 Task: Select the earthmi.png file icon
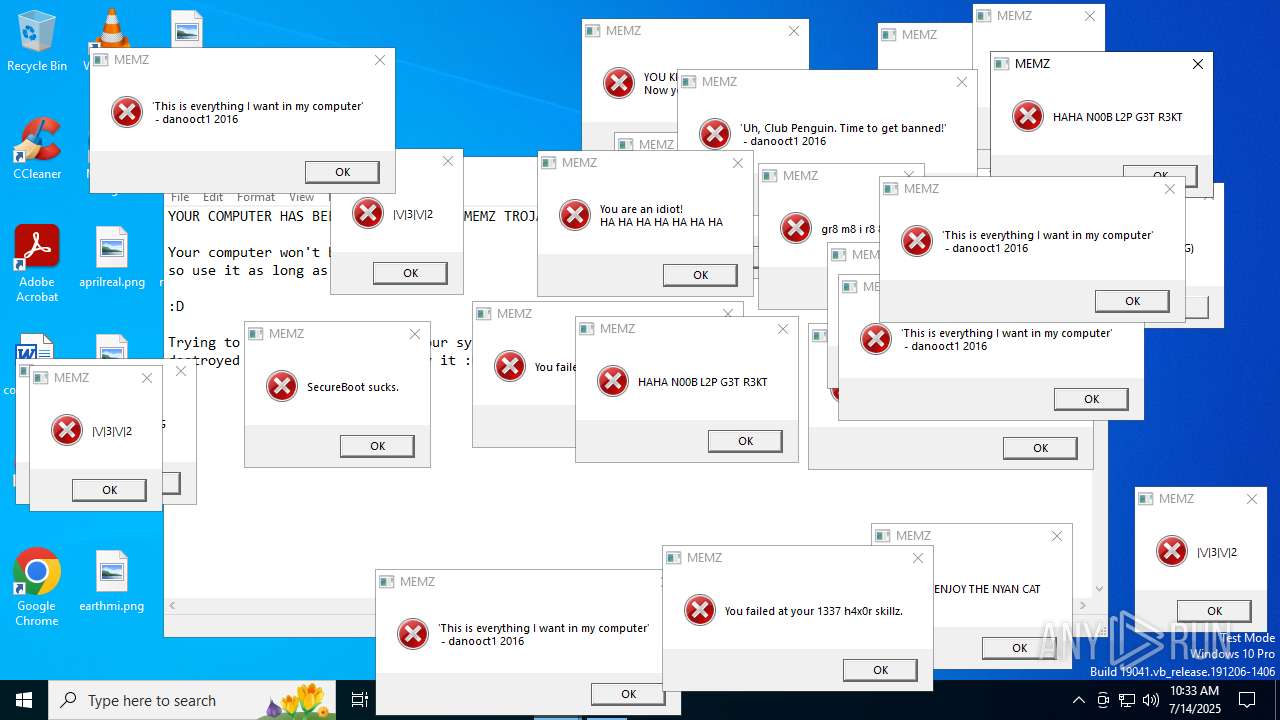tap(112, 581)
